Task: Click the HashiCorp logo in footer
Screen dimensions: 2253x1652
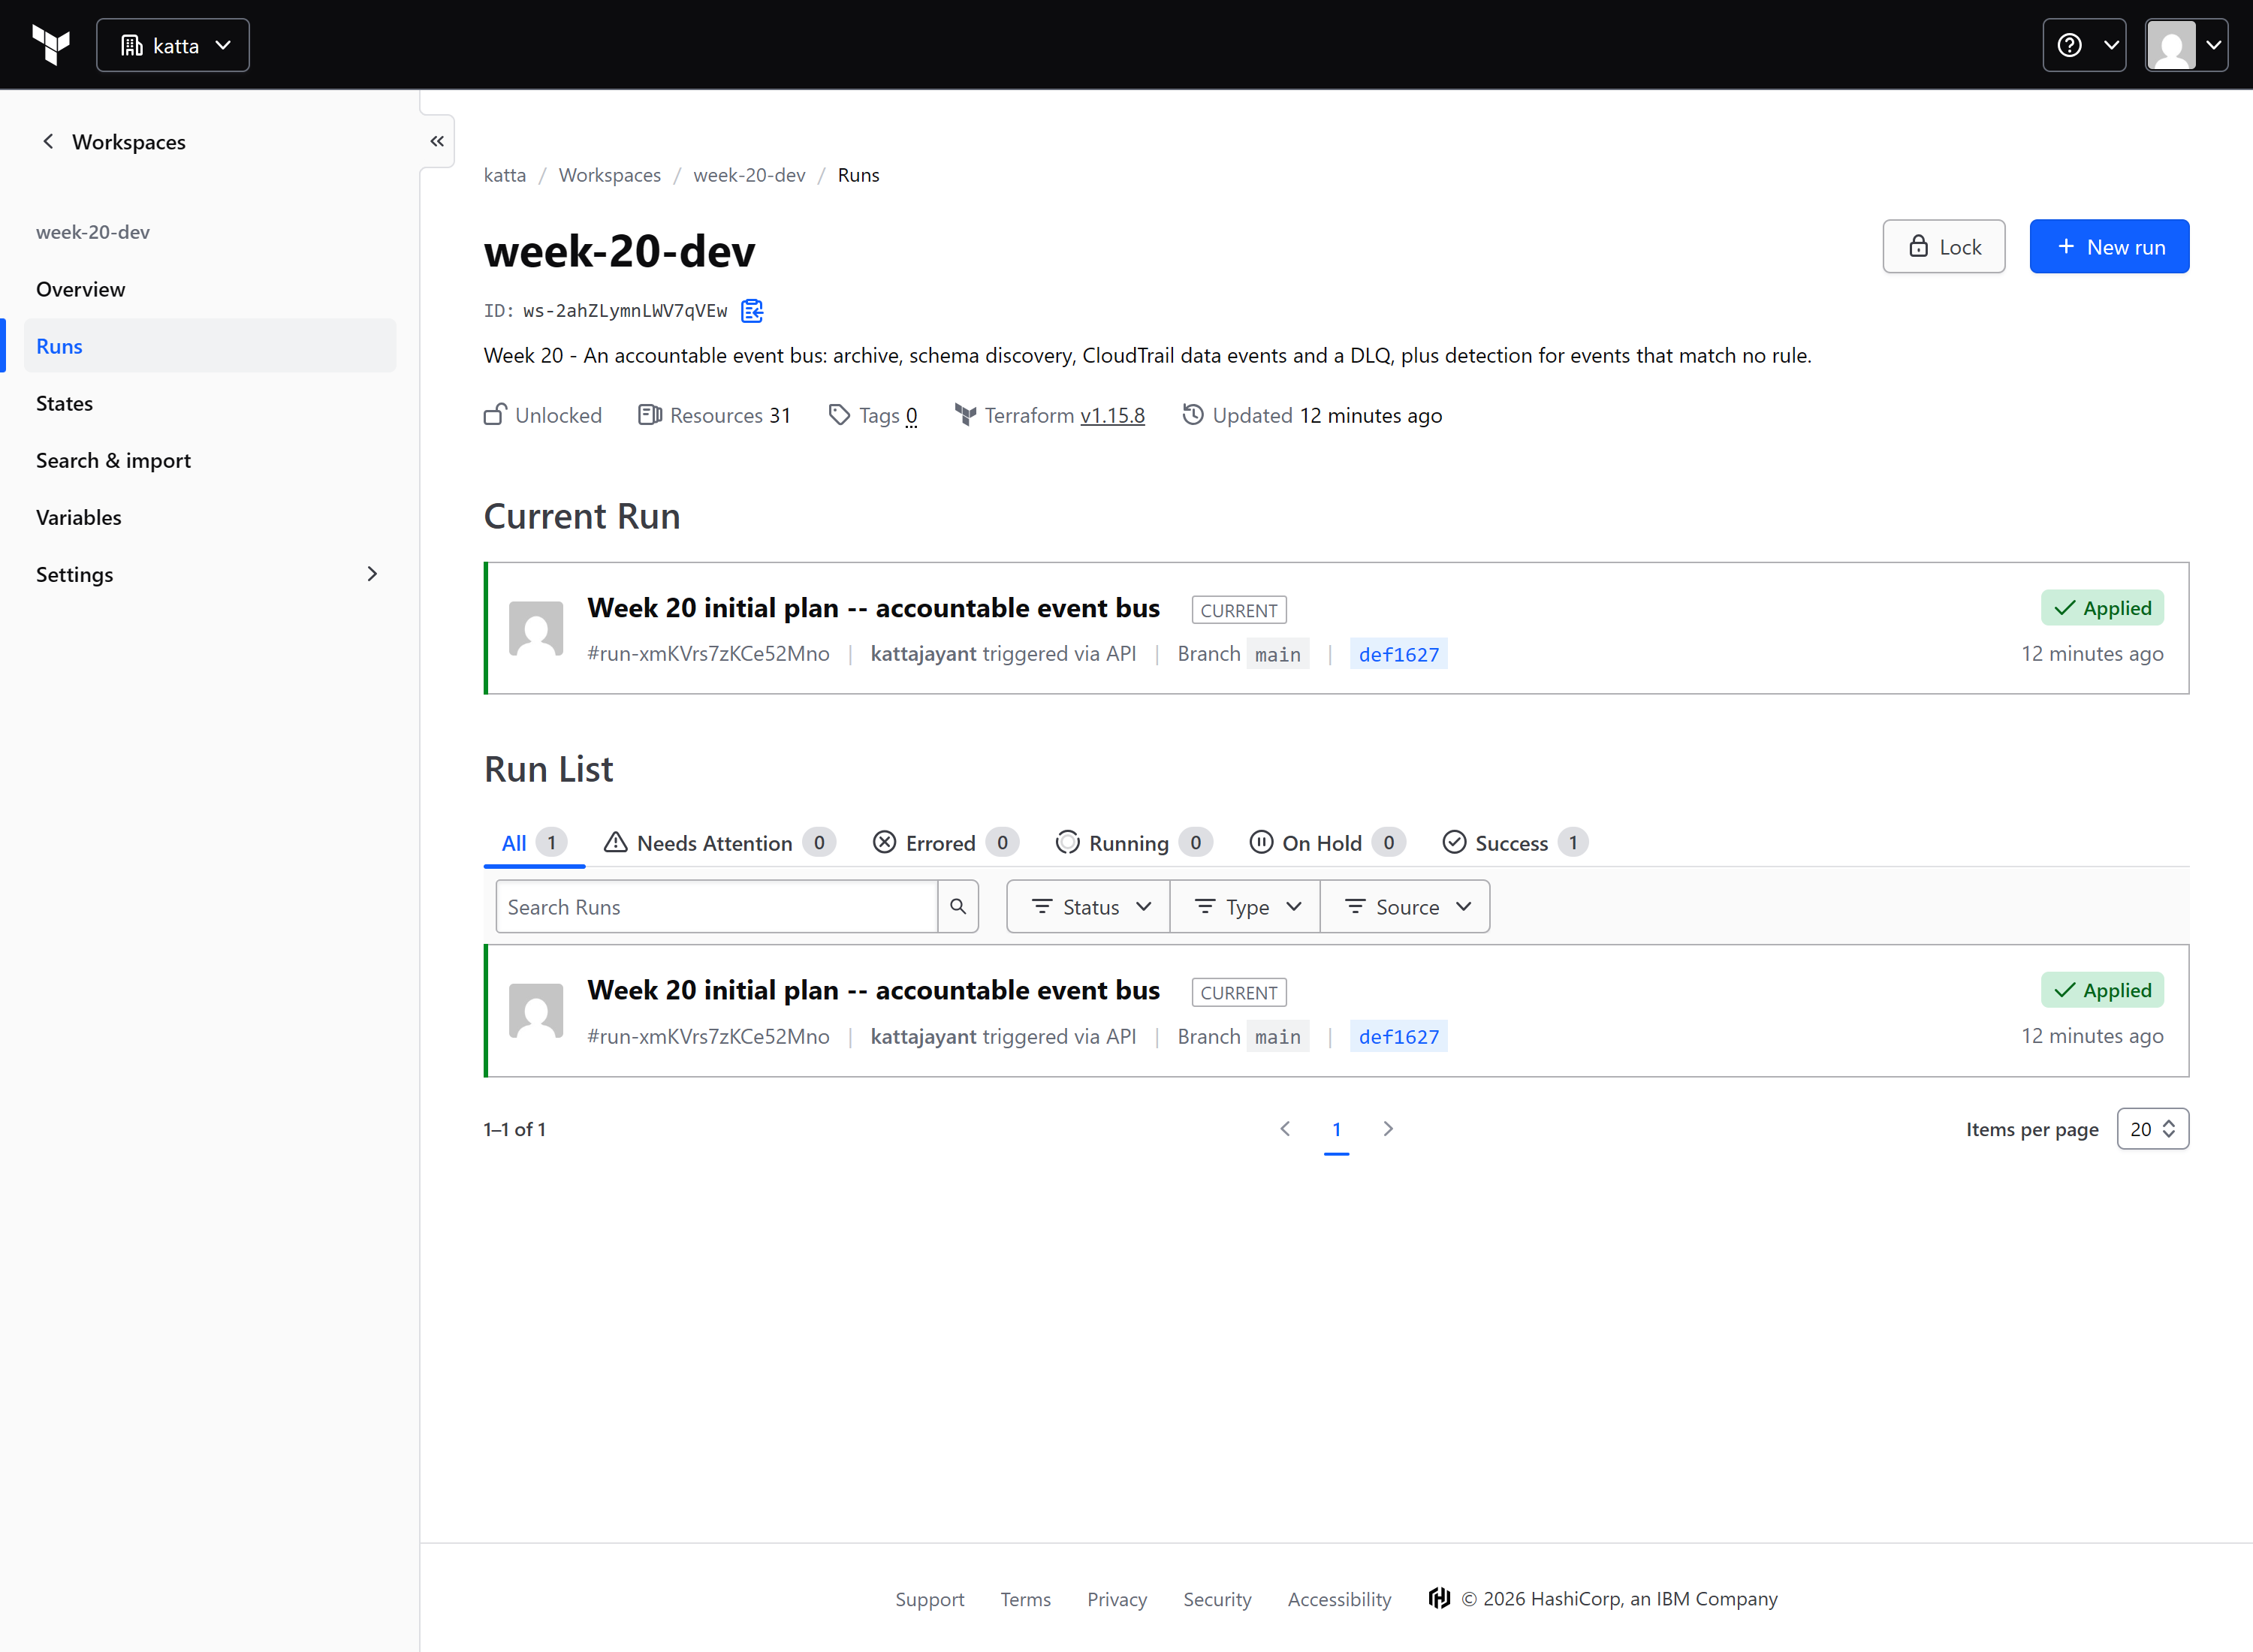Action: tap(1439, 1598)
